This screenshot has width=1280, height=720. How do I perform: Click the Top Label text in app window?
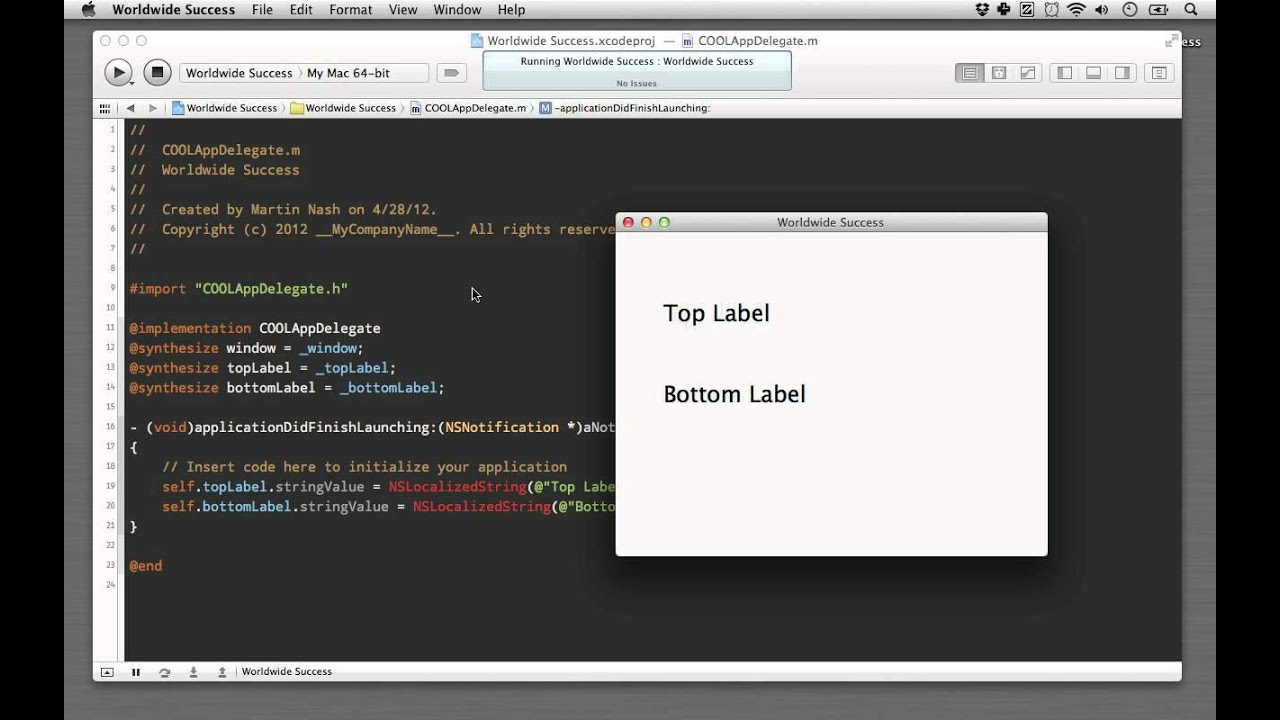pos(716,313)
